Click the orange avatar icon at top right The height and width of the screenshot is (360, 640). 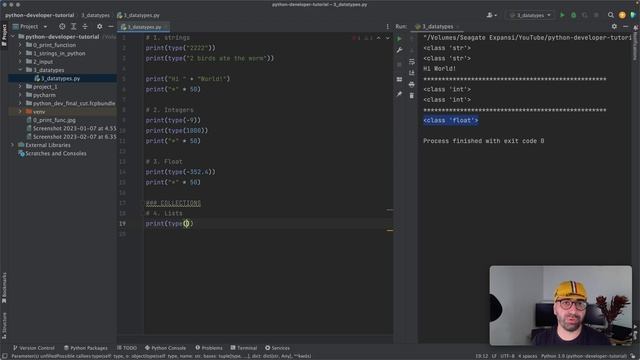click(x=622, y=15)
